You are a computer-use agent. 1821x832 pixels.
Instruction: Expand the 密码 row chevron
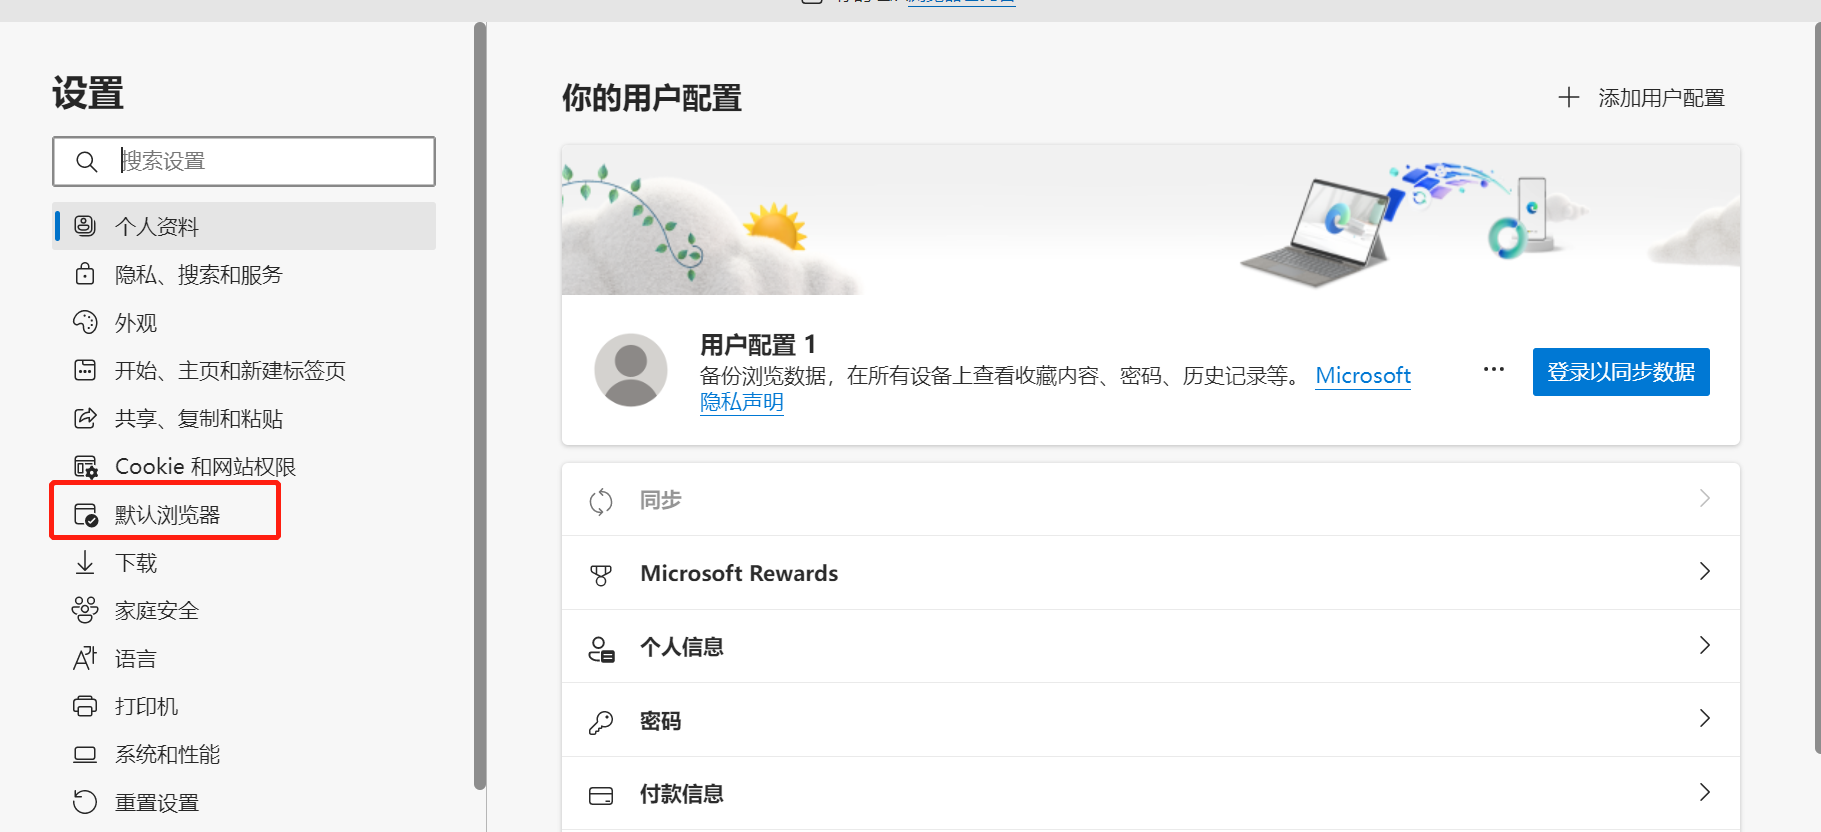click(x=1704, y=719)
